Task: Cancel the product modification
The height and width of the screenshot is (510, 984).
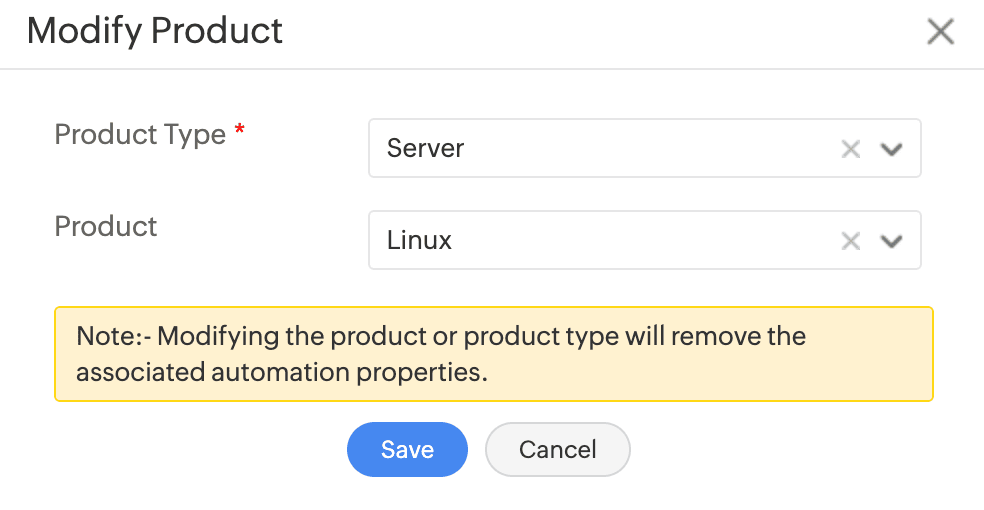Action: pyautogui.click(x=557, y=449)
